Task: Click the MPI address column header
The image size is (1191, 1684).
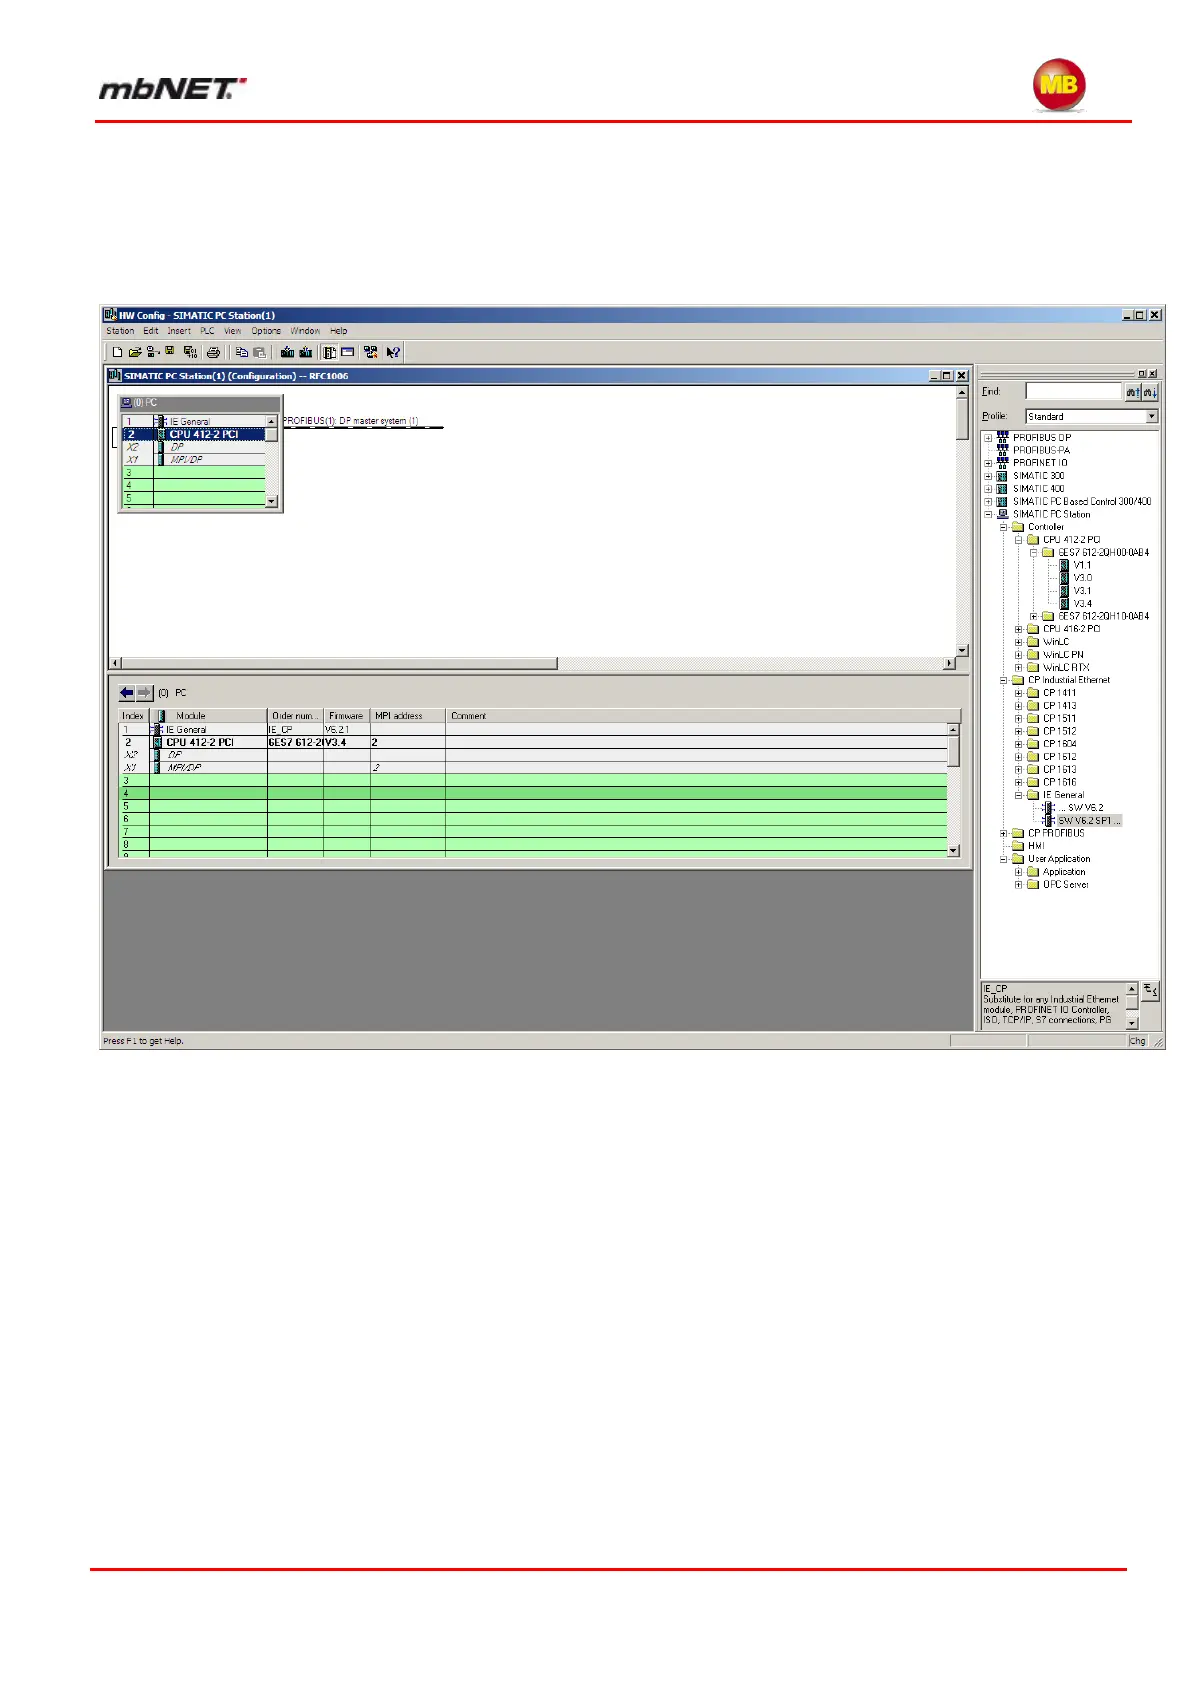Action: click(x=408, y=716)
